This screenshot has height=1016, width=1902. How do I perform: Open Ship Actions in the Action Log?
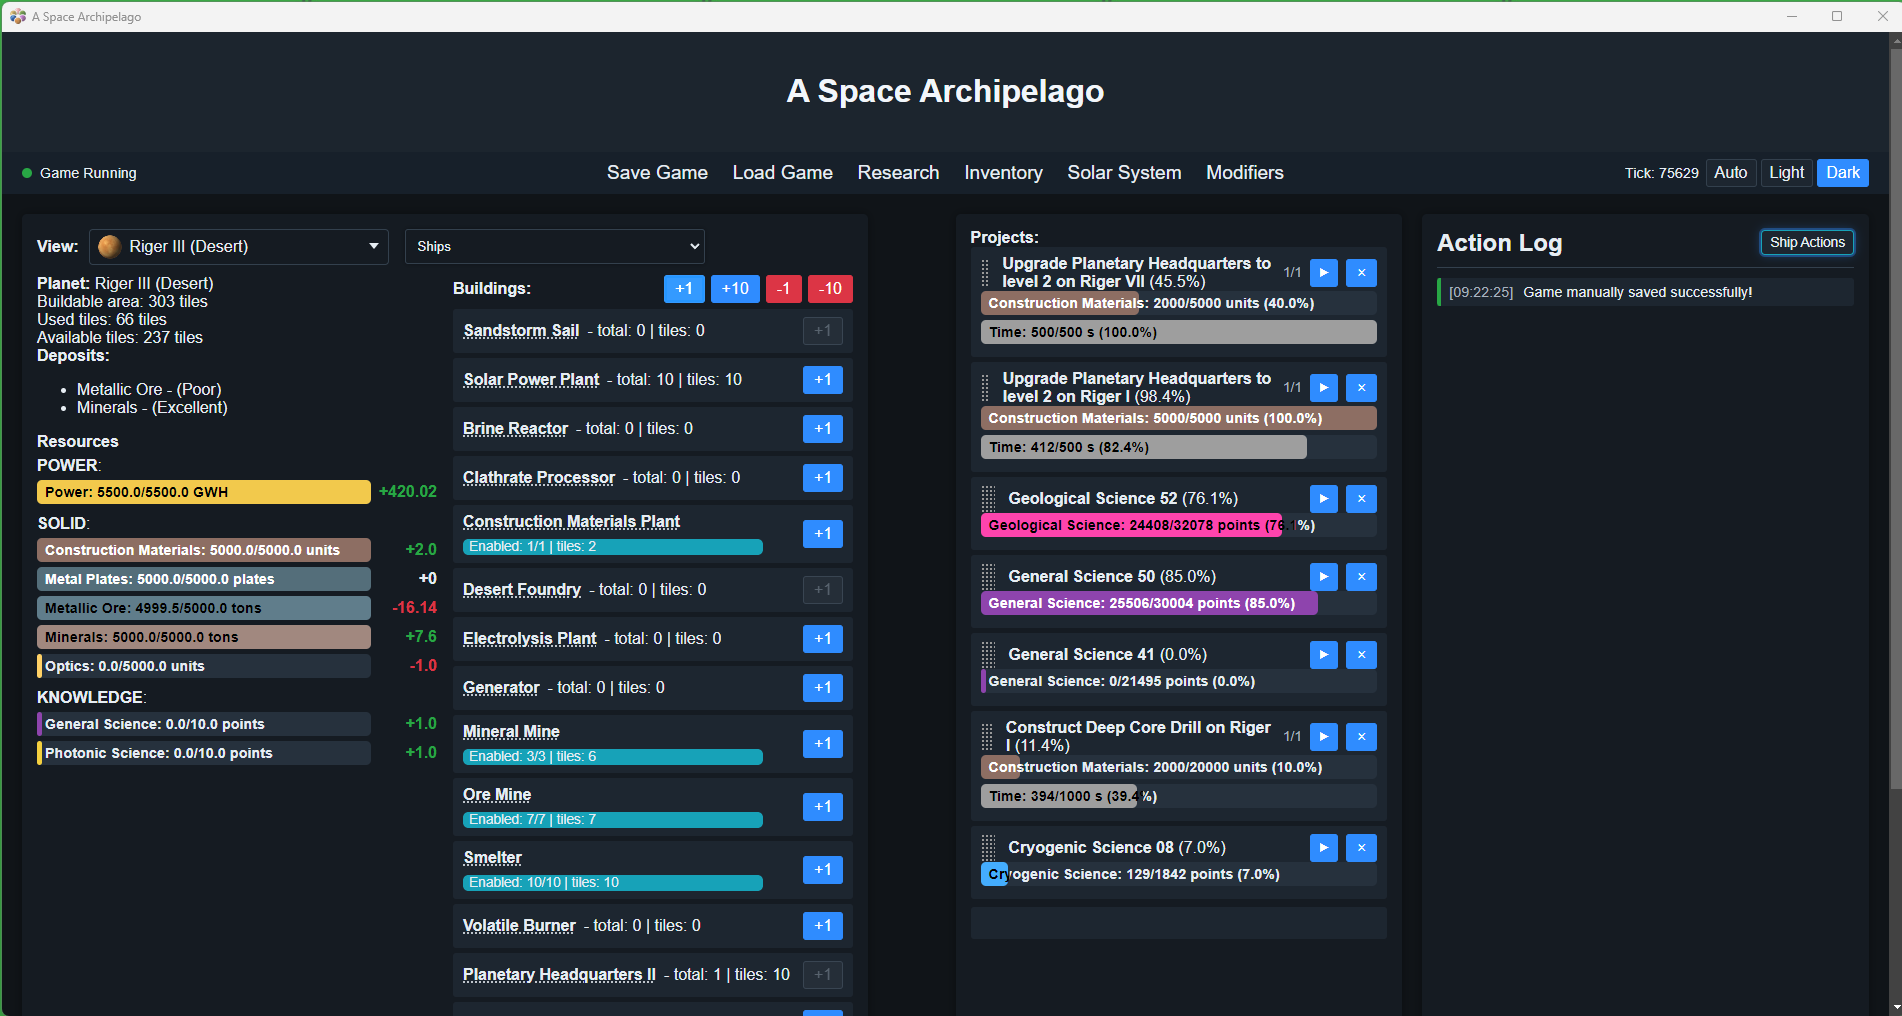[1807, 243]
